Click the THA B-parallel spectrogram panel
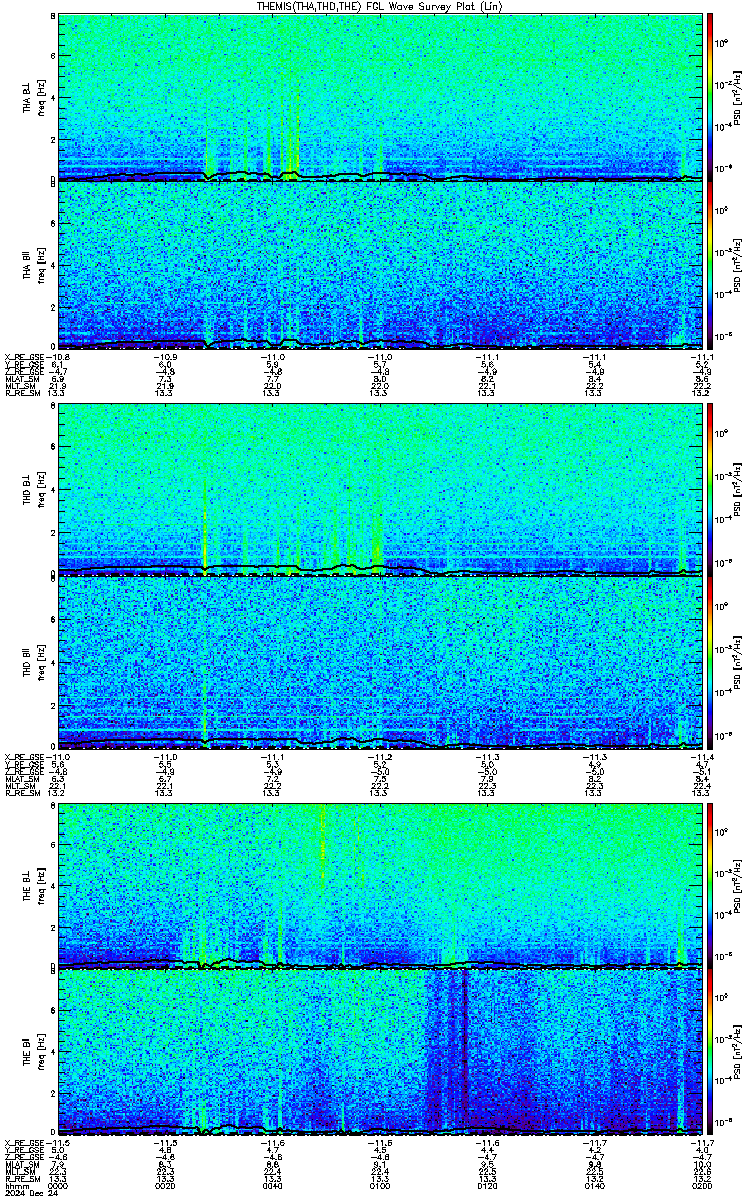The height and width of the screenshot is (1200, 750). coord(380,264)
